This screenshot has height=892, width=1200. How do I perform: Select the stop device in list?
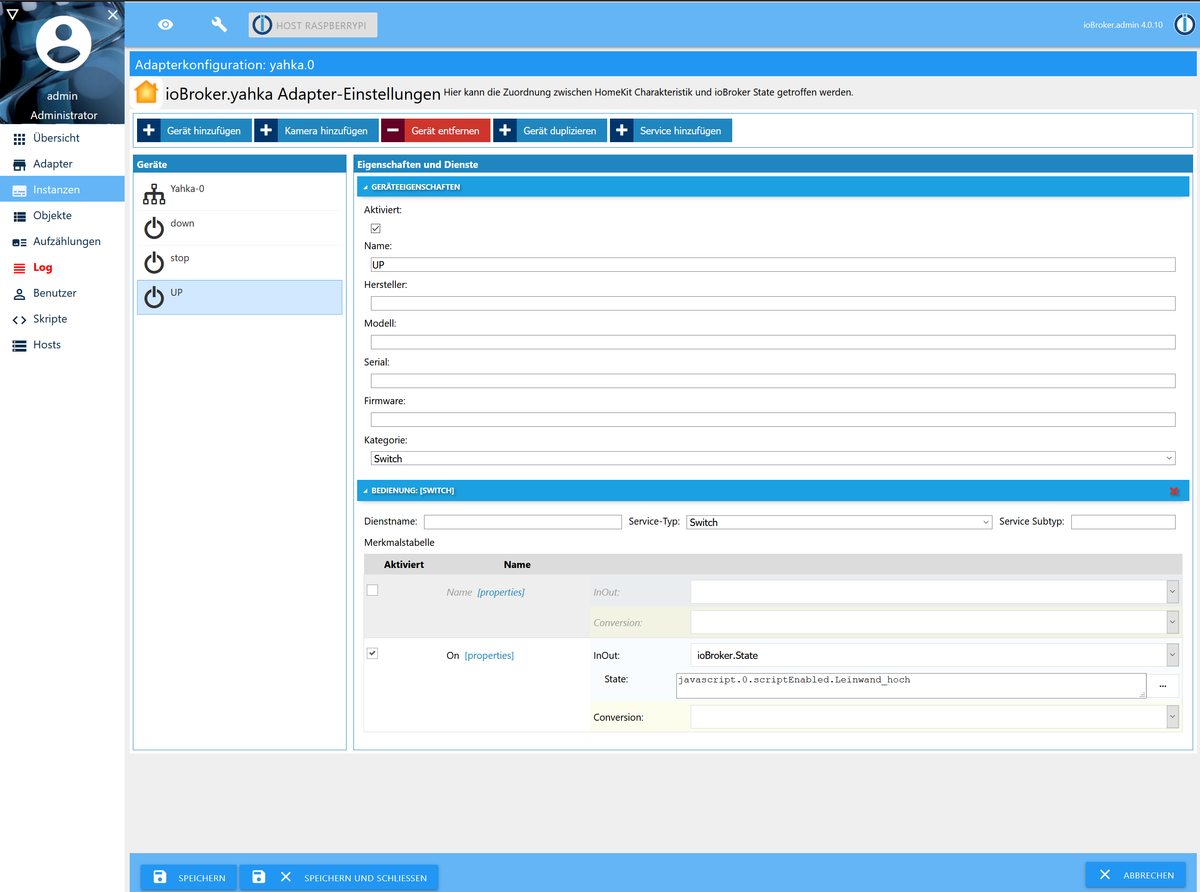tap(240, 263)
